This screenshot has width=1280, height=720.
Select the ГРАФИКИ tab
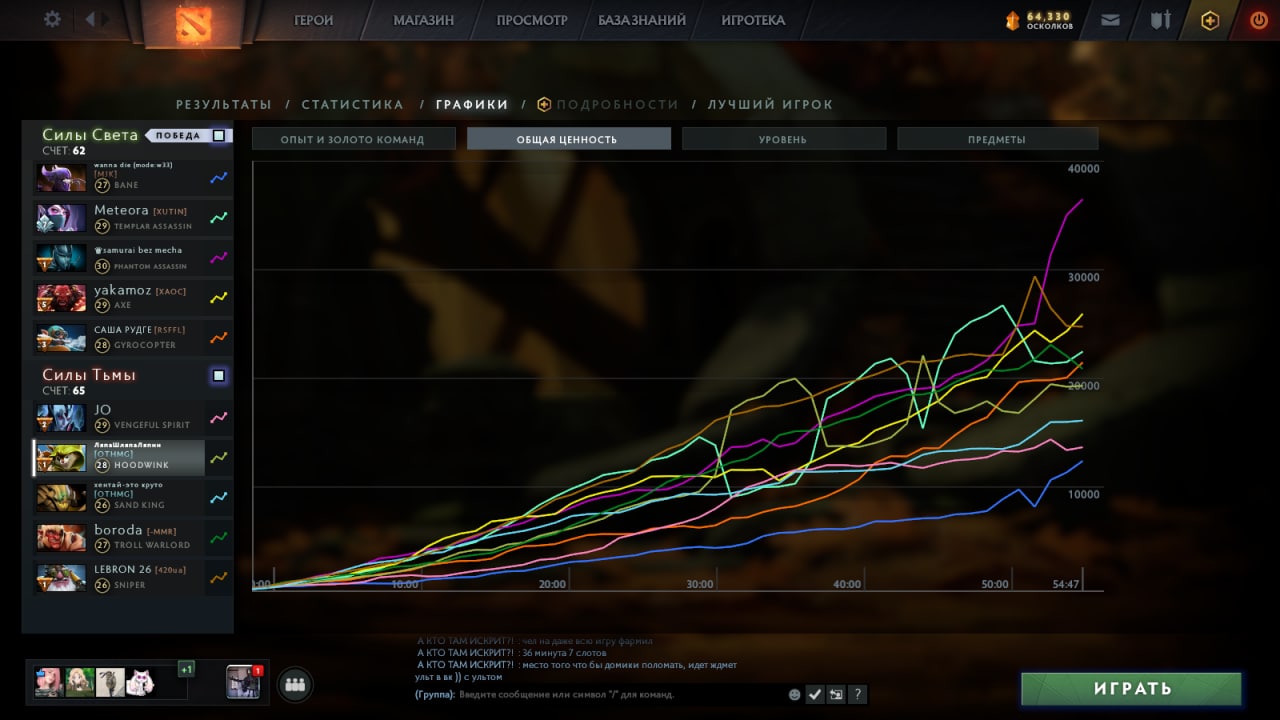tap(472, 105)
